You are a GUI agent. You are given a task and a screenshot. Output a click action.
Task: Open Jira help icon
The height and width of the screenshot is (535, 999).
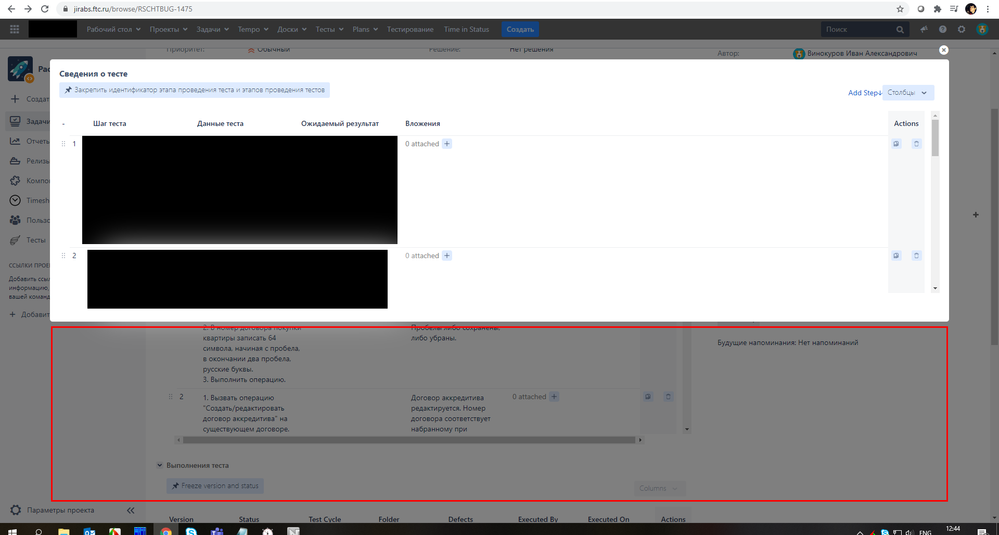[942, 29]
